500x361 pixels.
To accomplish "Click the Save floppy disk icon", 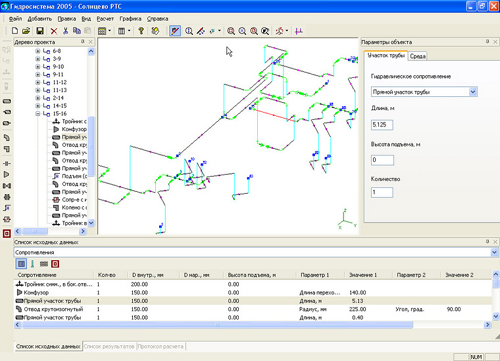I will [x=40, y=31].
